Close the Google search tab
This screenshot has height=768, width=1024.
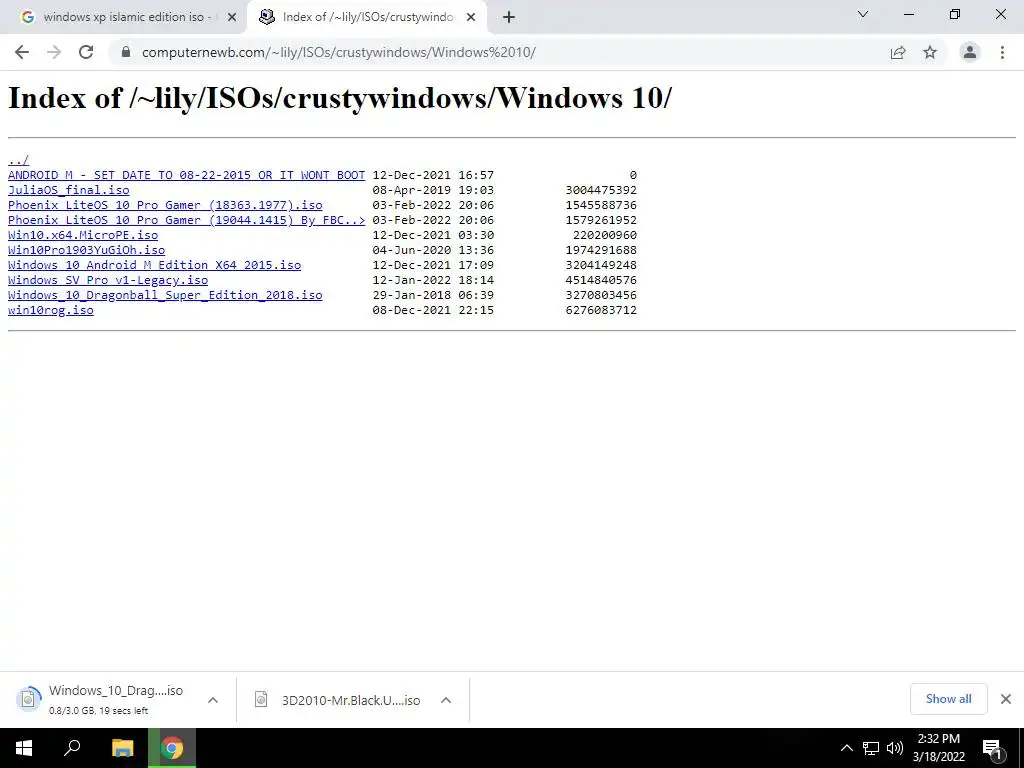pos(232,18)
